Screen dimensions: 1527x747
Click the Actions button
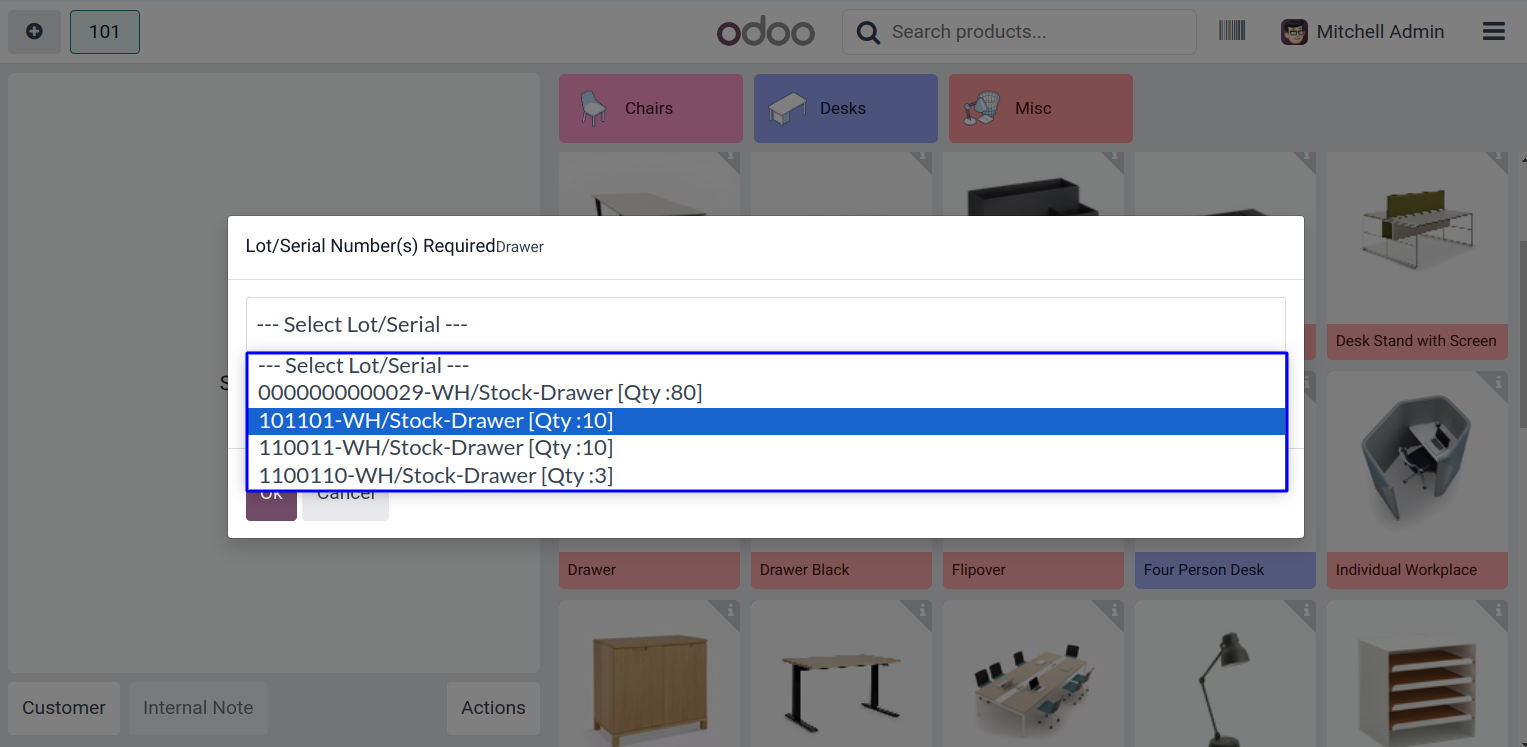pyautogui.click(x=493, y=708)
